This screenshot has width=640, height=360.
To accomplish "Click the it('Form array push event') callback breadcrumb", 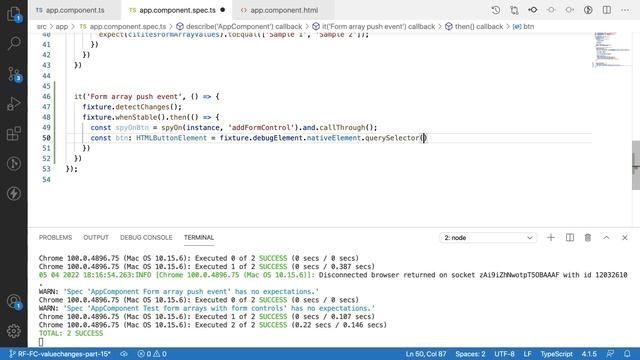I will click(x=373, y=27).
